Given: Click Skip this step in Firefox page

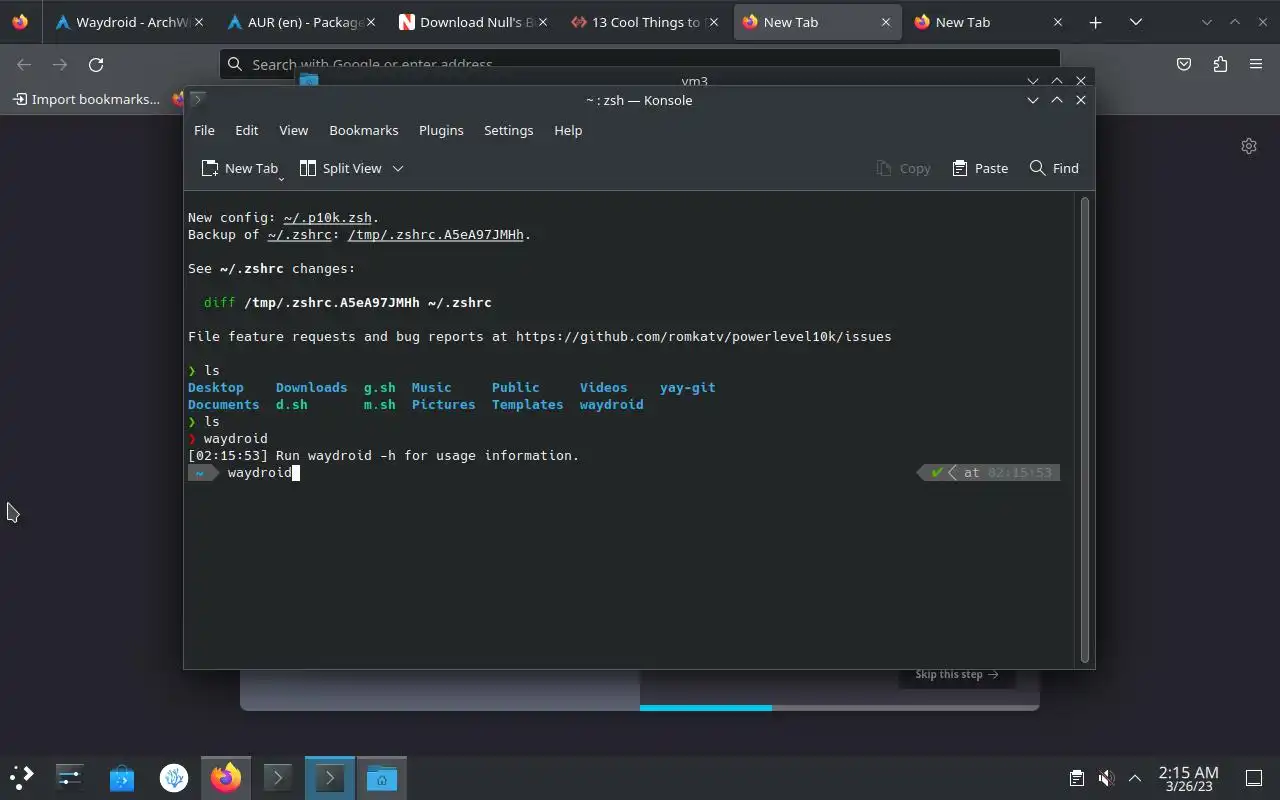Looking at the screenshot, I should (957, 674).
